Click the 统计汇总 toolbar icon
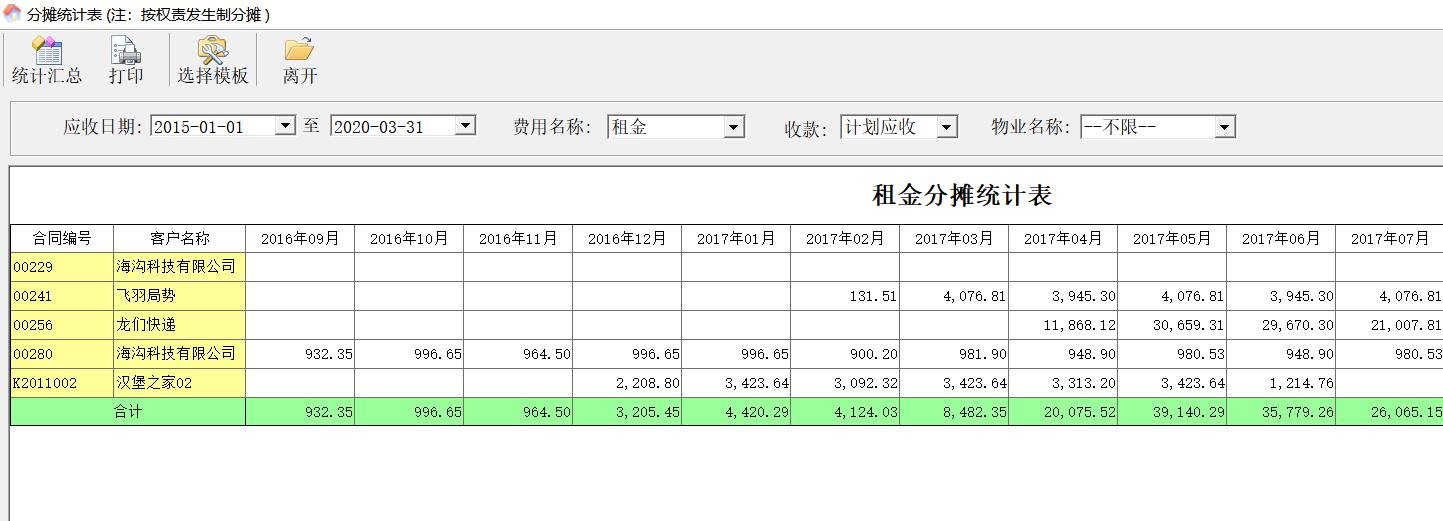Viewport: 1443px width, 521px height. 47,50
